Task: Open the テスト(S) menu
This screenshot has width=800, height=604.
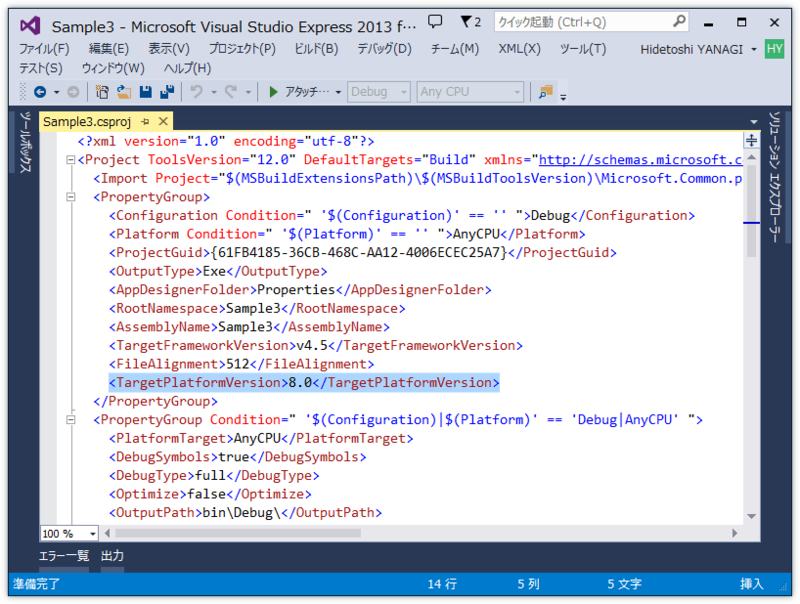Action: click(x=41, y=68)
